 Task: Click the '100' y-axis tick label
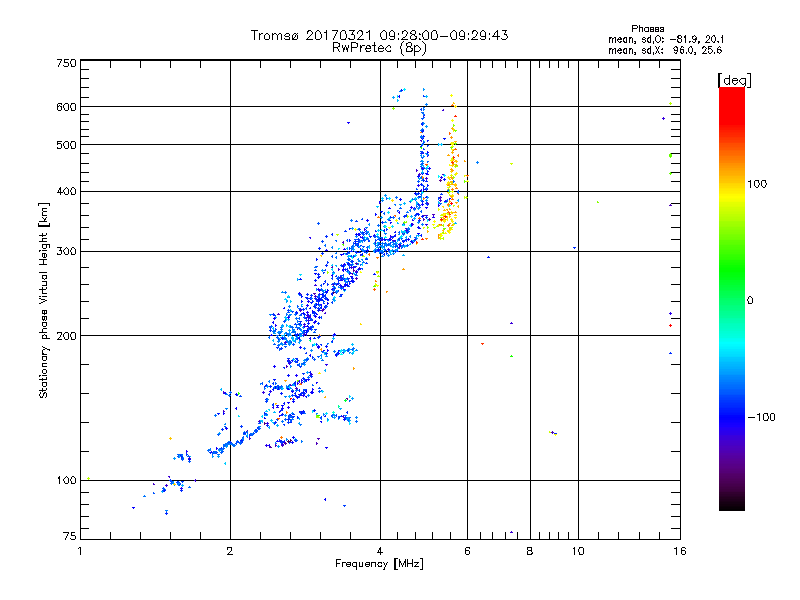tap(66, 480)
